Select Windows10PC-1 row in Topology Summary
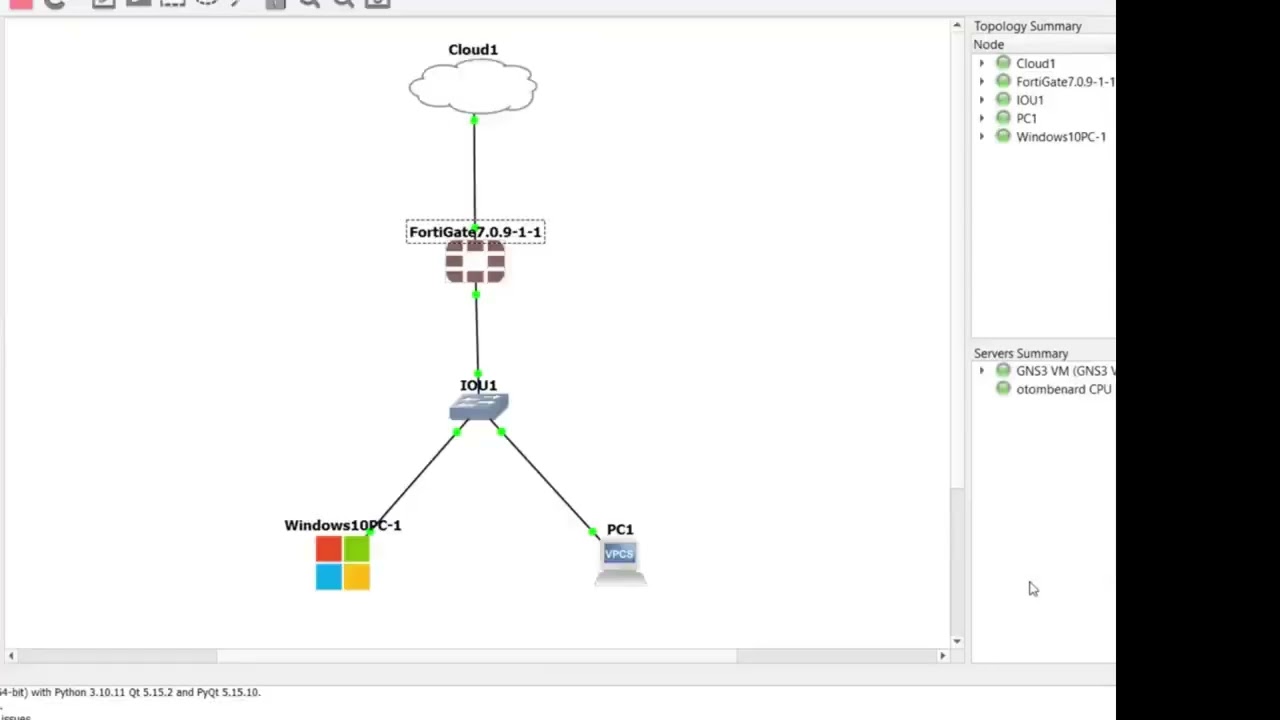Screen dimensions: 1280x720 click(1044, 136)
